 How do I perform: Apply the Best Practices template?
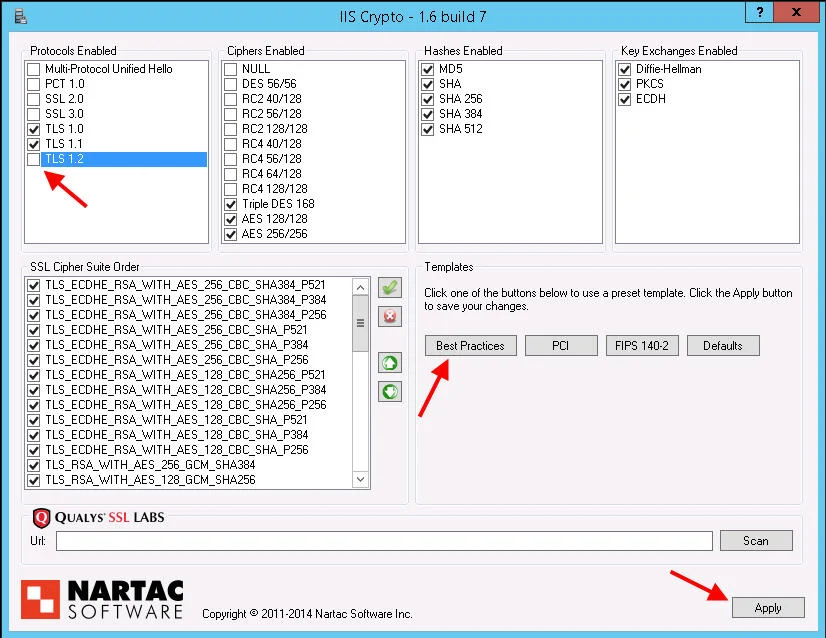pos(470,346)
